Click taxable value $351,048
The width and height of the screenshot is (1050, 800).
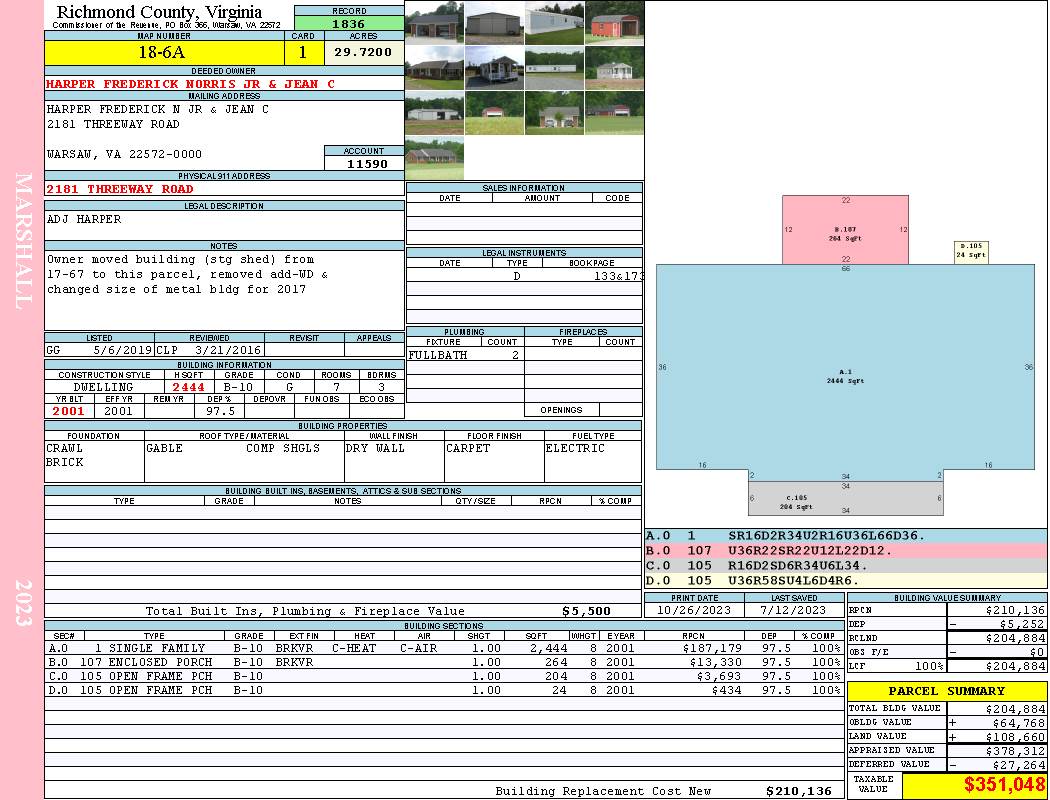[x=1004, y=785]
